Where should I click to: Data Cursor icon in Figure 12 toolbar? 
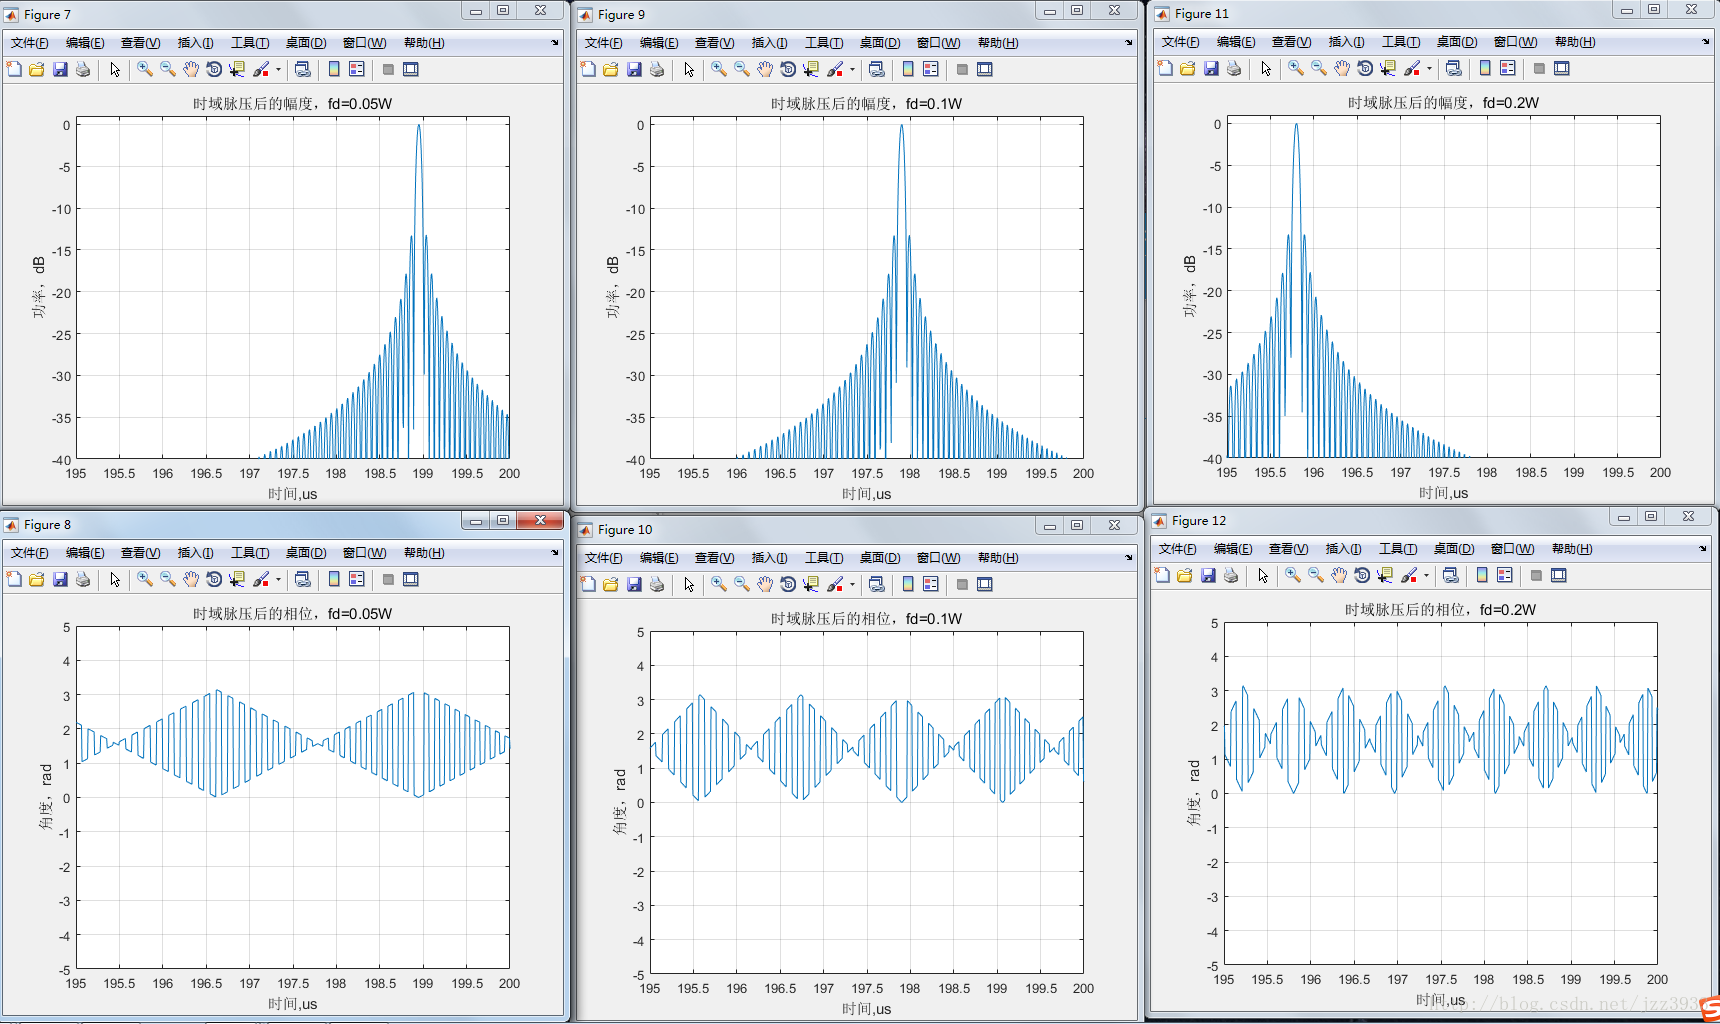pyautogui.click(x=1385, y=575)
